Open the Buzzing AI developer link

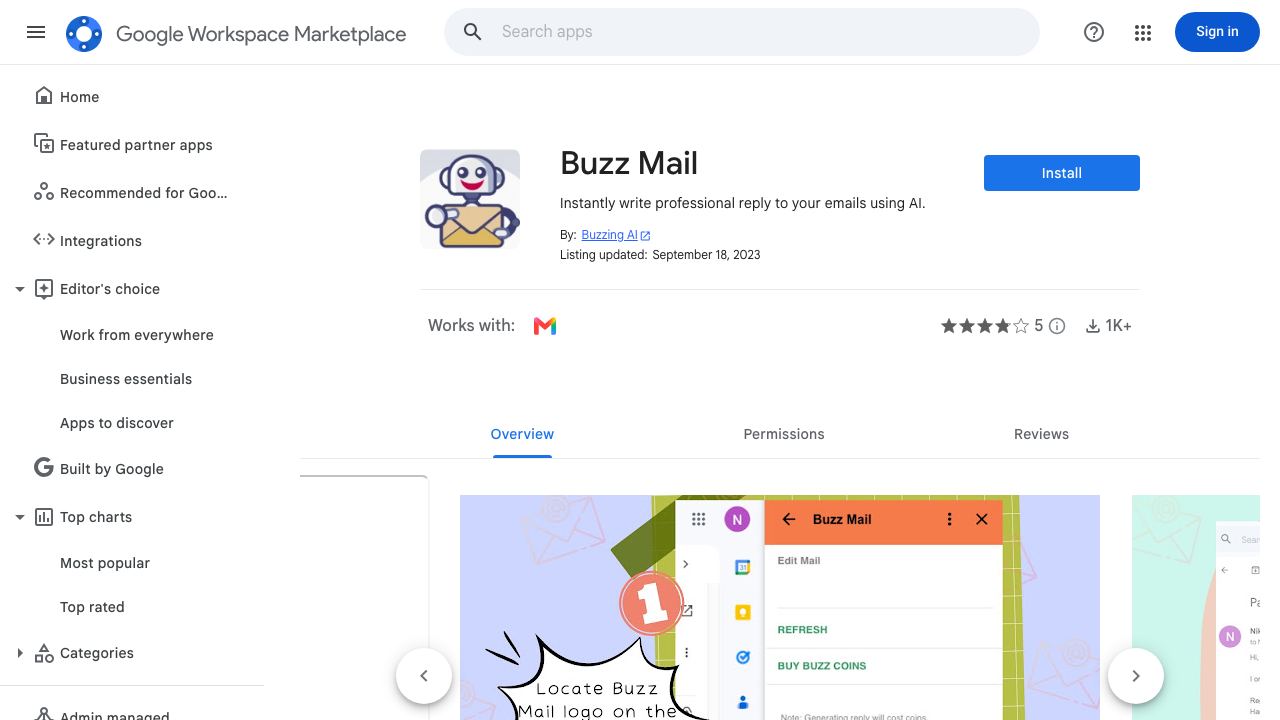(x=609, y=235)
